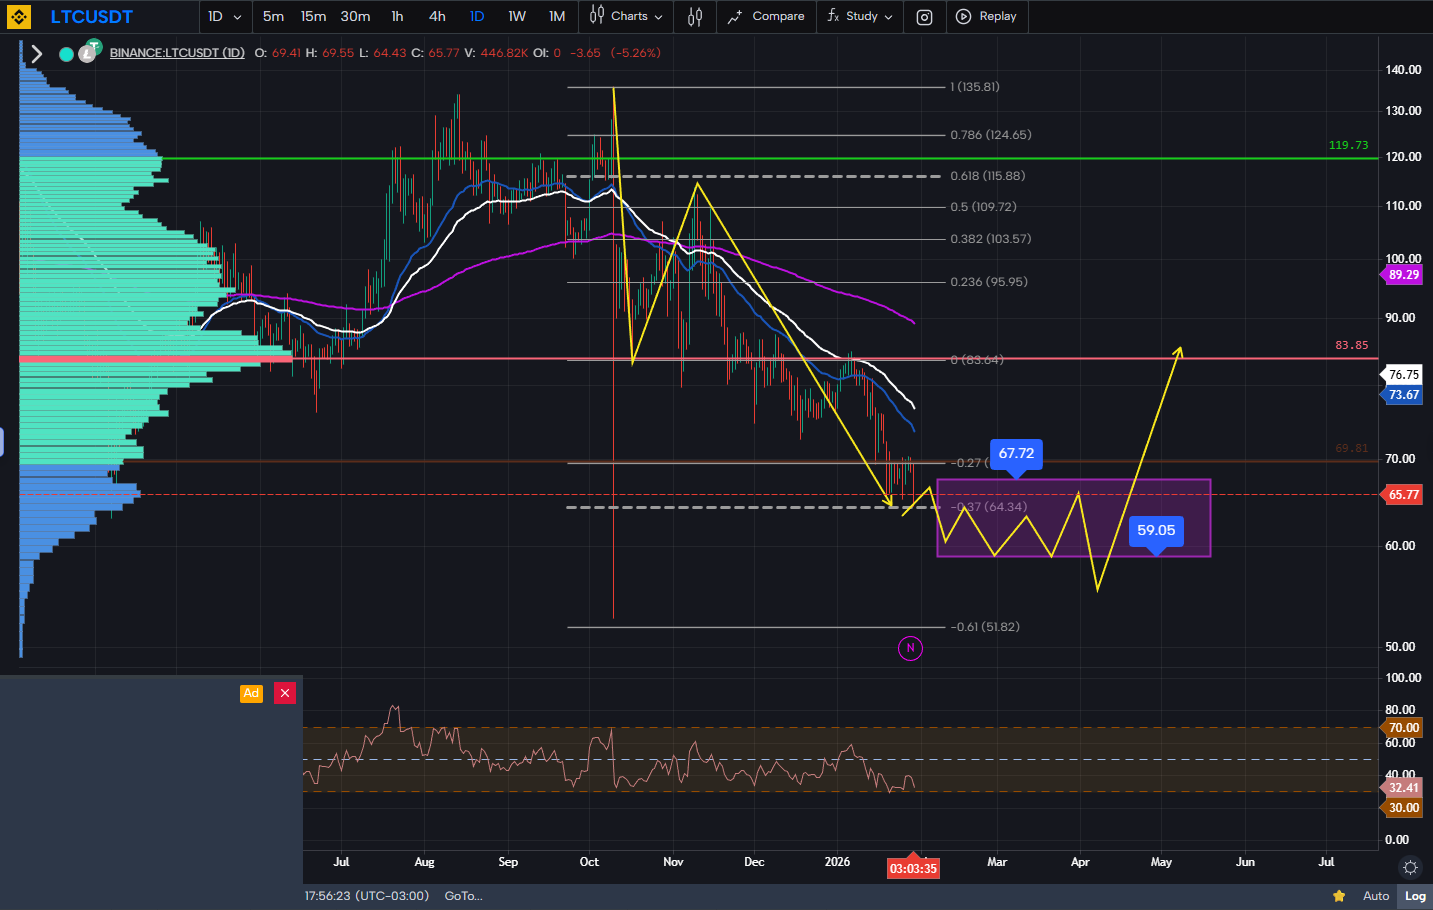1433x910 pixels.
Task: Expand the Study indicators dropdown
Action: [860, 17]
